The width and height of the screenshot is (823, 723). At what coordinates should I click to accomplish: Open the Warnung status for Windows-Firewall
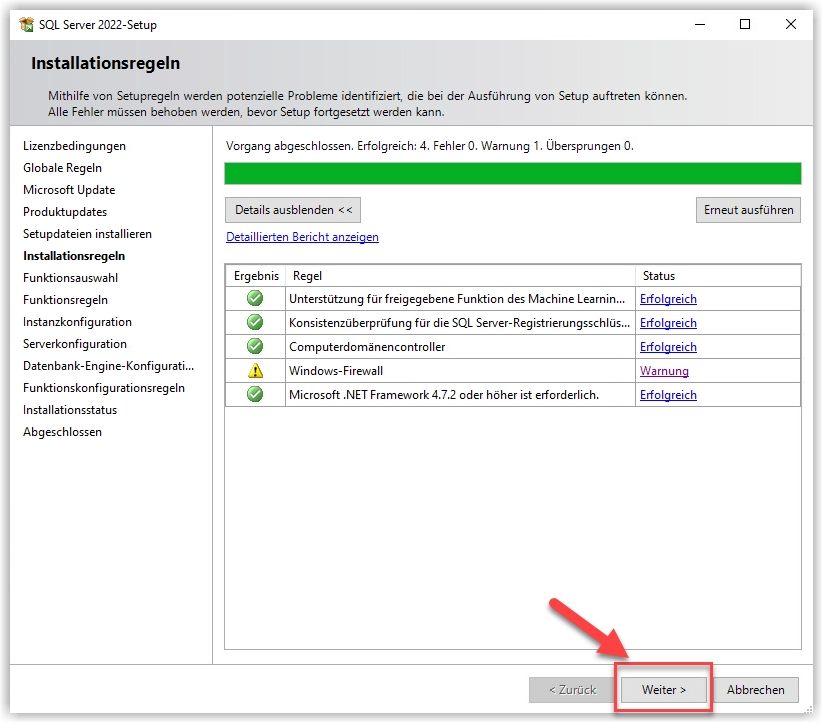pyautogui.click(x=664, y=371)
